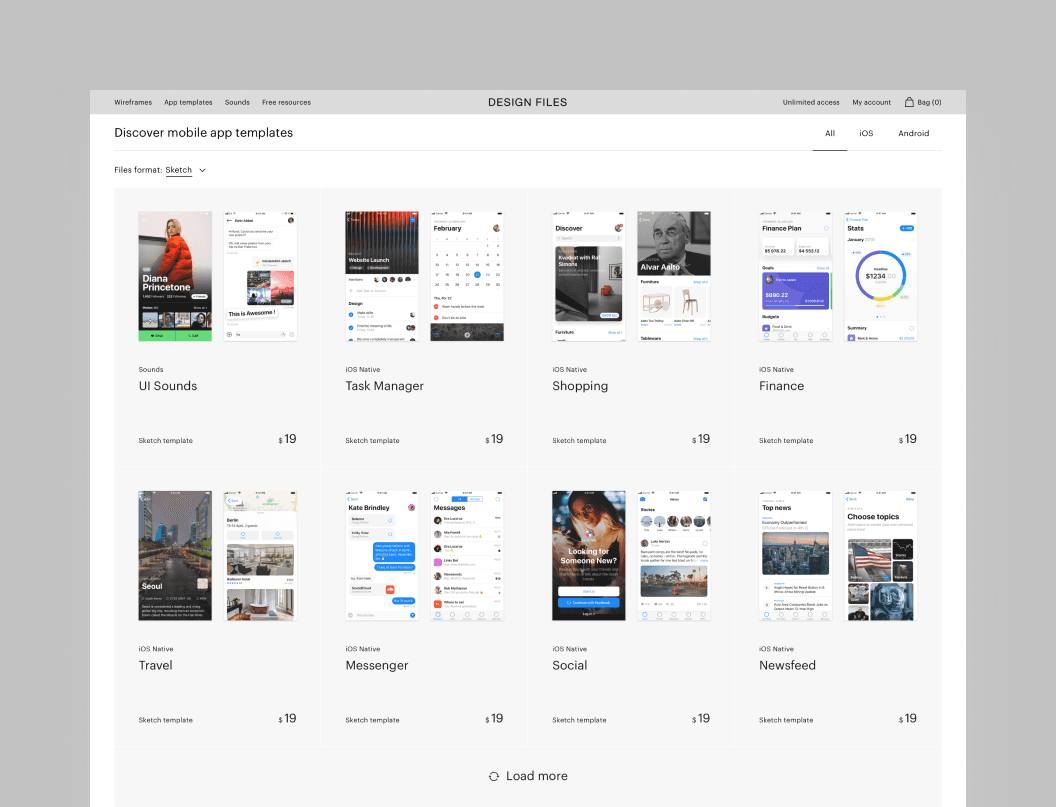The image size is (1056, 807).
Task: Click the February calendar preview
Action: coord(467,276)
